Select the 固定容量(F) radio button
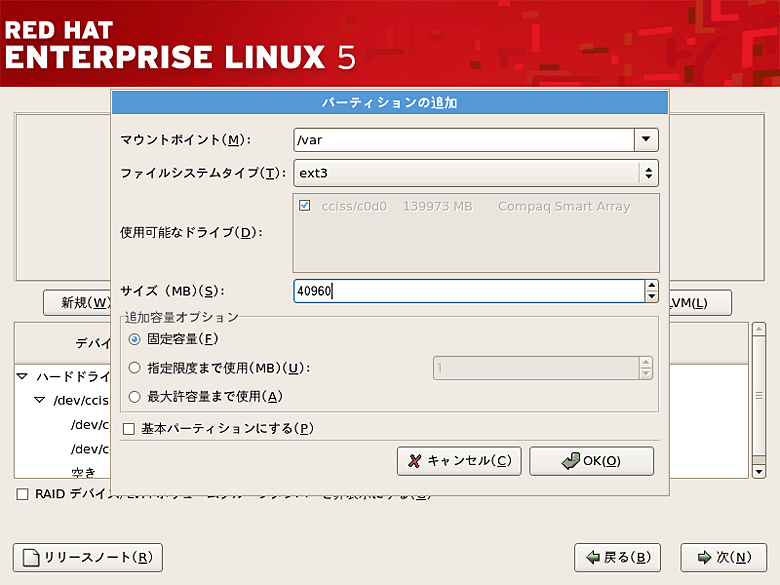Image resolution: width=780 pixels, height=585 pixels. (134, 339)
